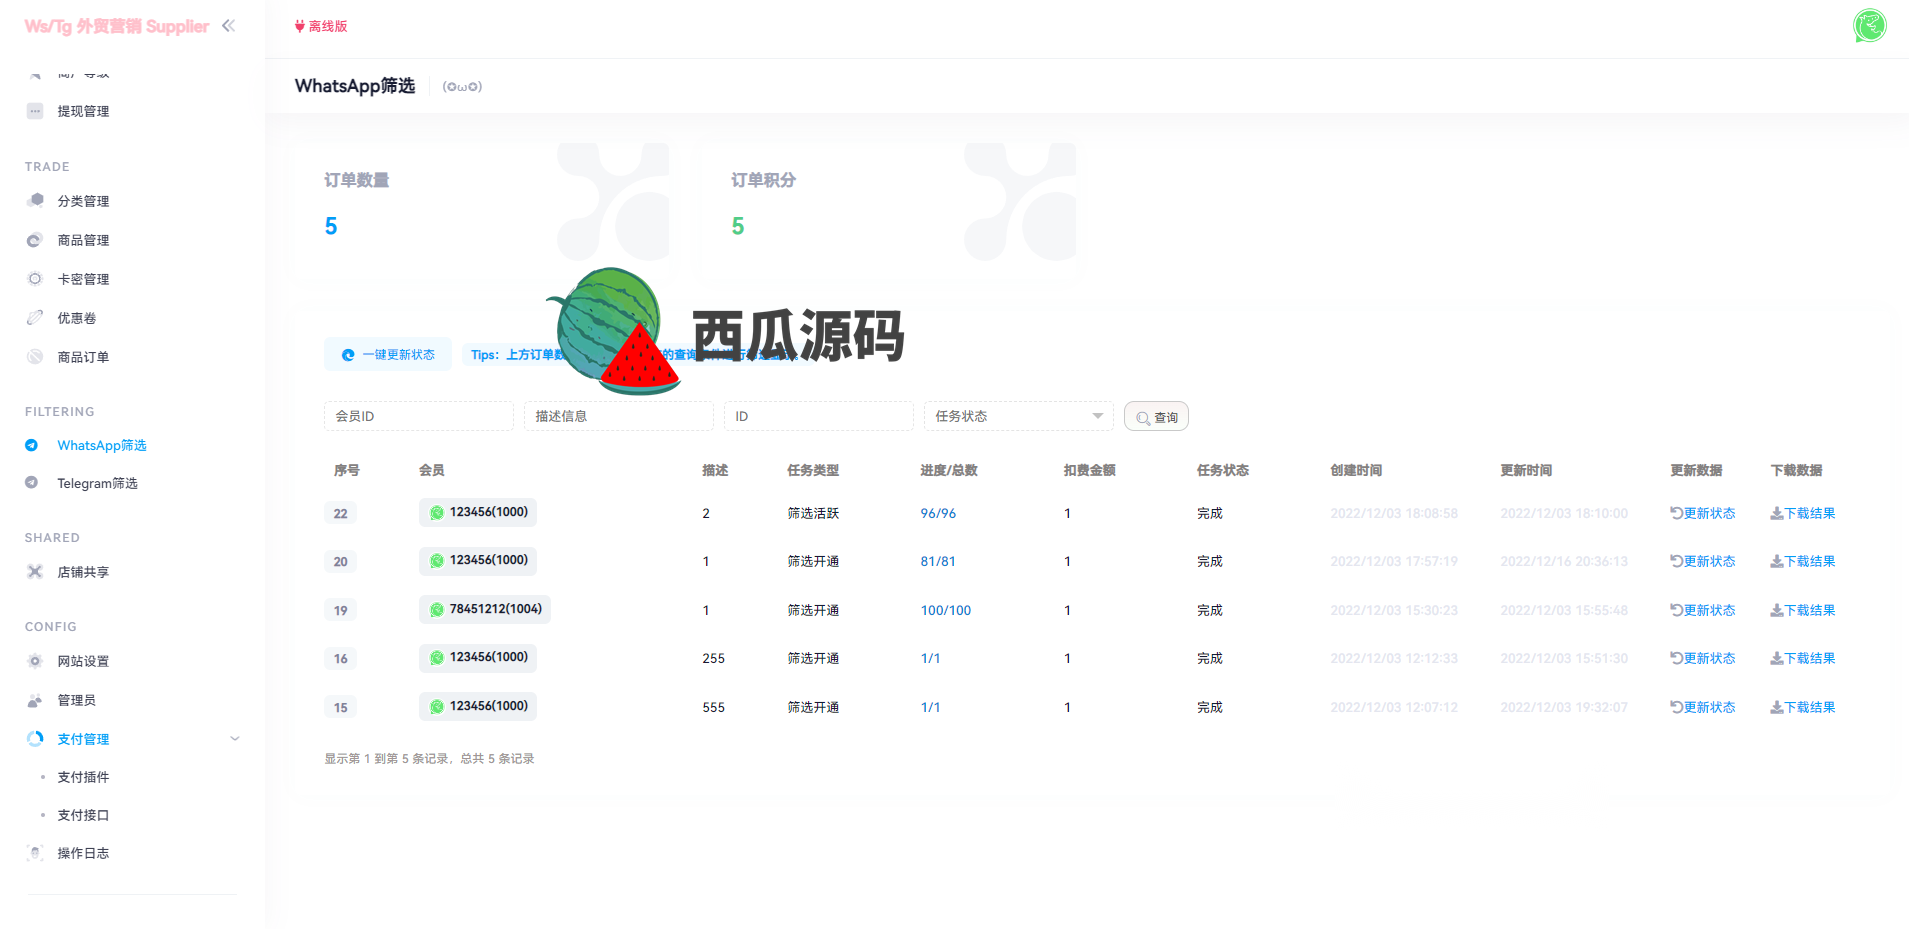This screenshot has height=929, width=1909.
Task: Click 下载结果 for row 16
Action: point(1803,658)
